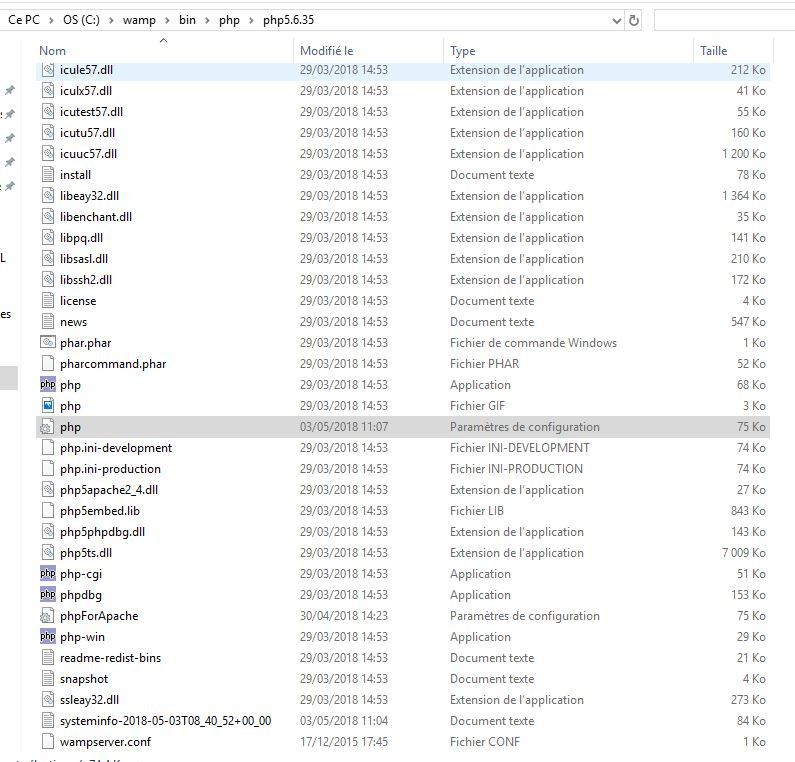Select file name php.ini-production
The height and width of the screenshot is (762, 795).
110,469
